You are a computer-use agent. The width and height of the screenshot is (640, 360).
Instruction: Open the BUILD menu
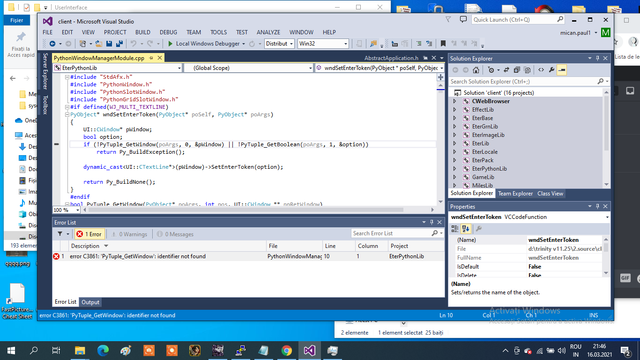tap(142, 32)
